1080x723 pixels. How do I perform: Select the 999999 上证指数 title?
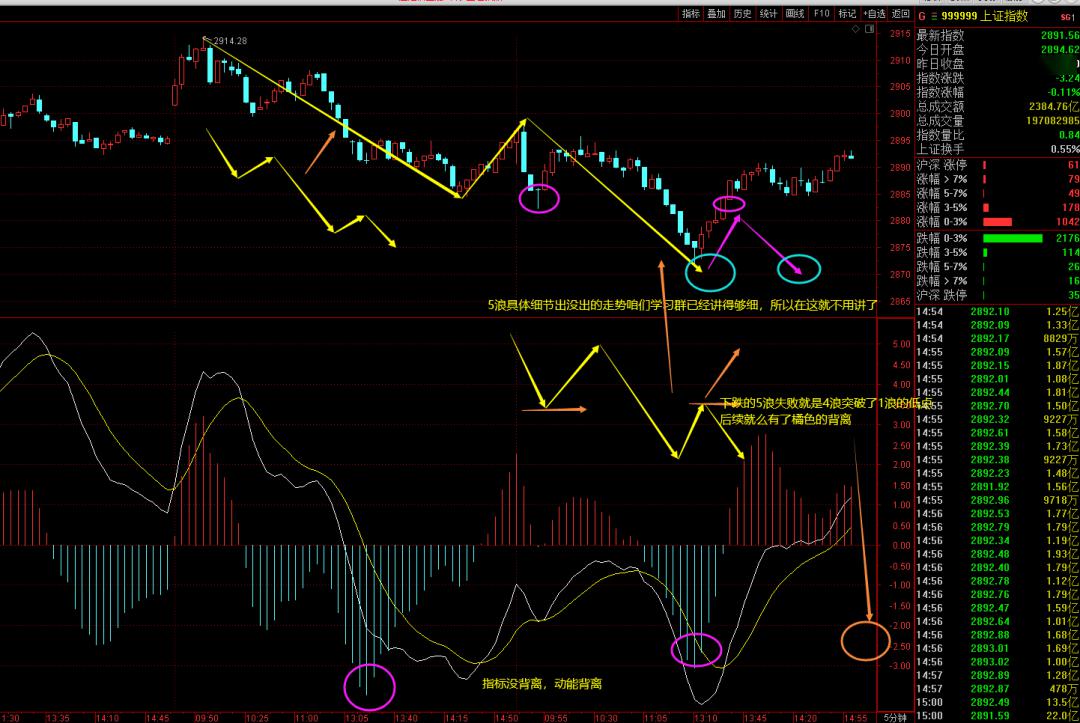coord(984,16)
